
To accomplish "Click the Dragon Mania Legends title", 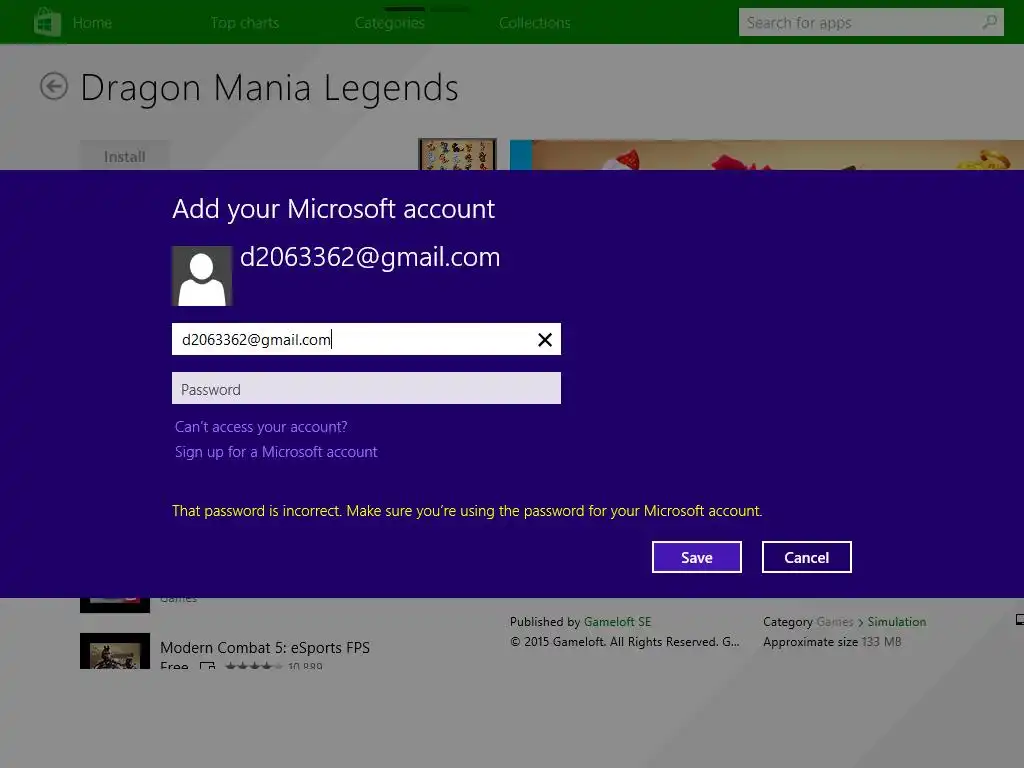I will 269,88.
